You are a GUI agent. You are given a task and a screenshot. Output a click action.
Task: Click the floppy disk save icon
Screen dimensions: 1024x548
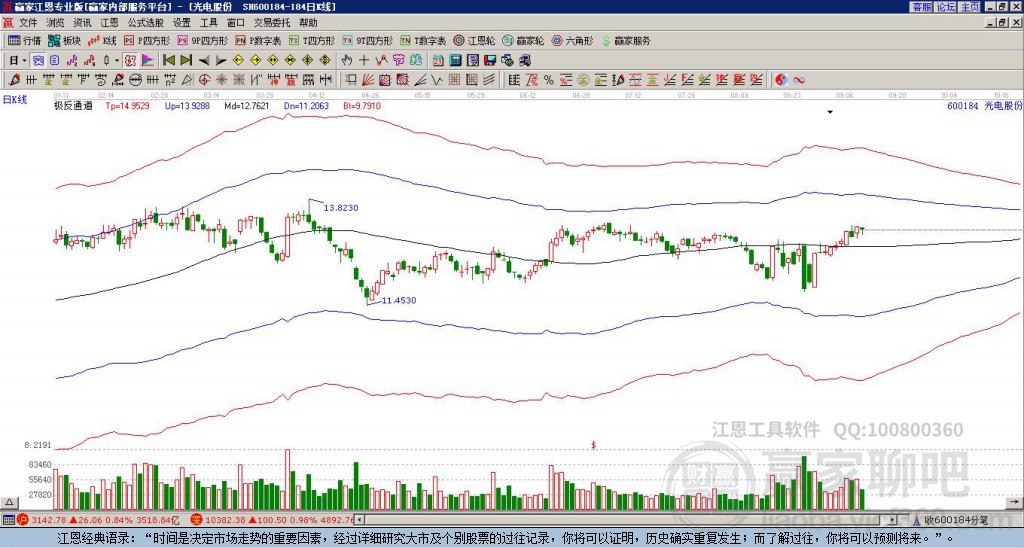tap(490, 60)
